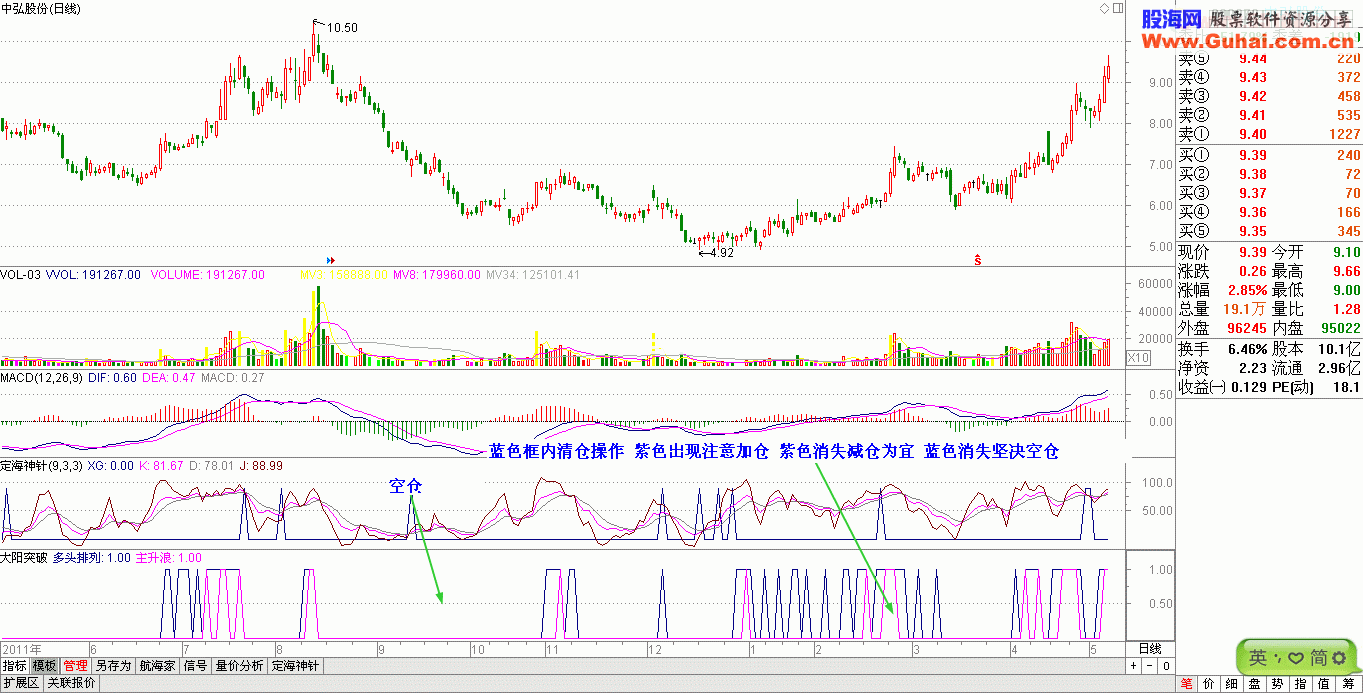Click the 关联报价 tab
The image size is (1363, 693).
(70, 684)
